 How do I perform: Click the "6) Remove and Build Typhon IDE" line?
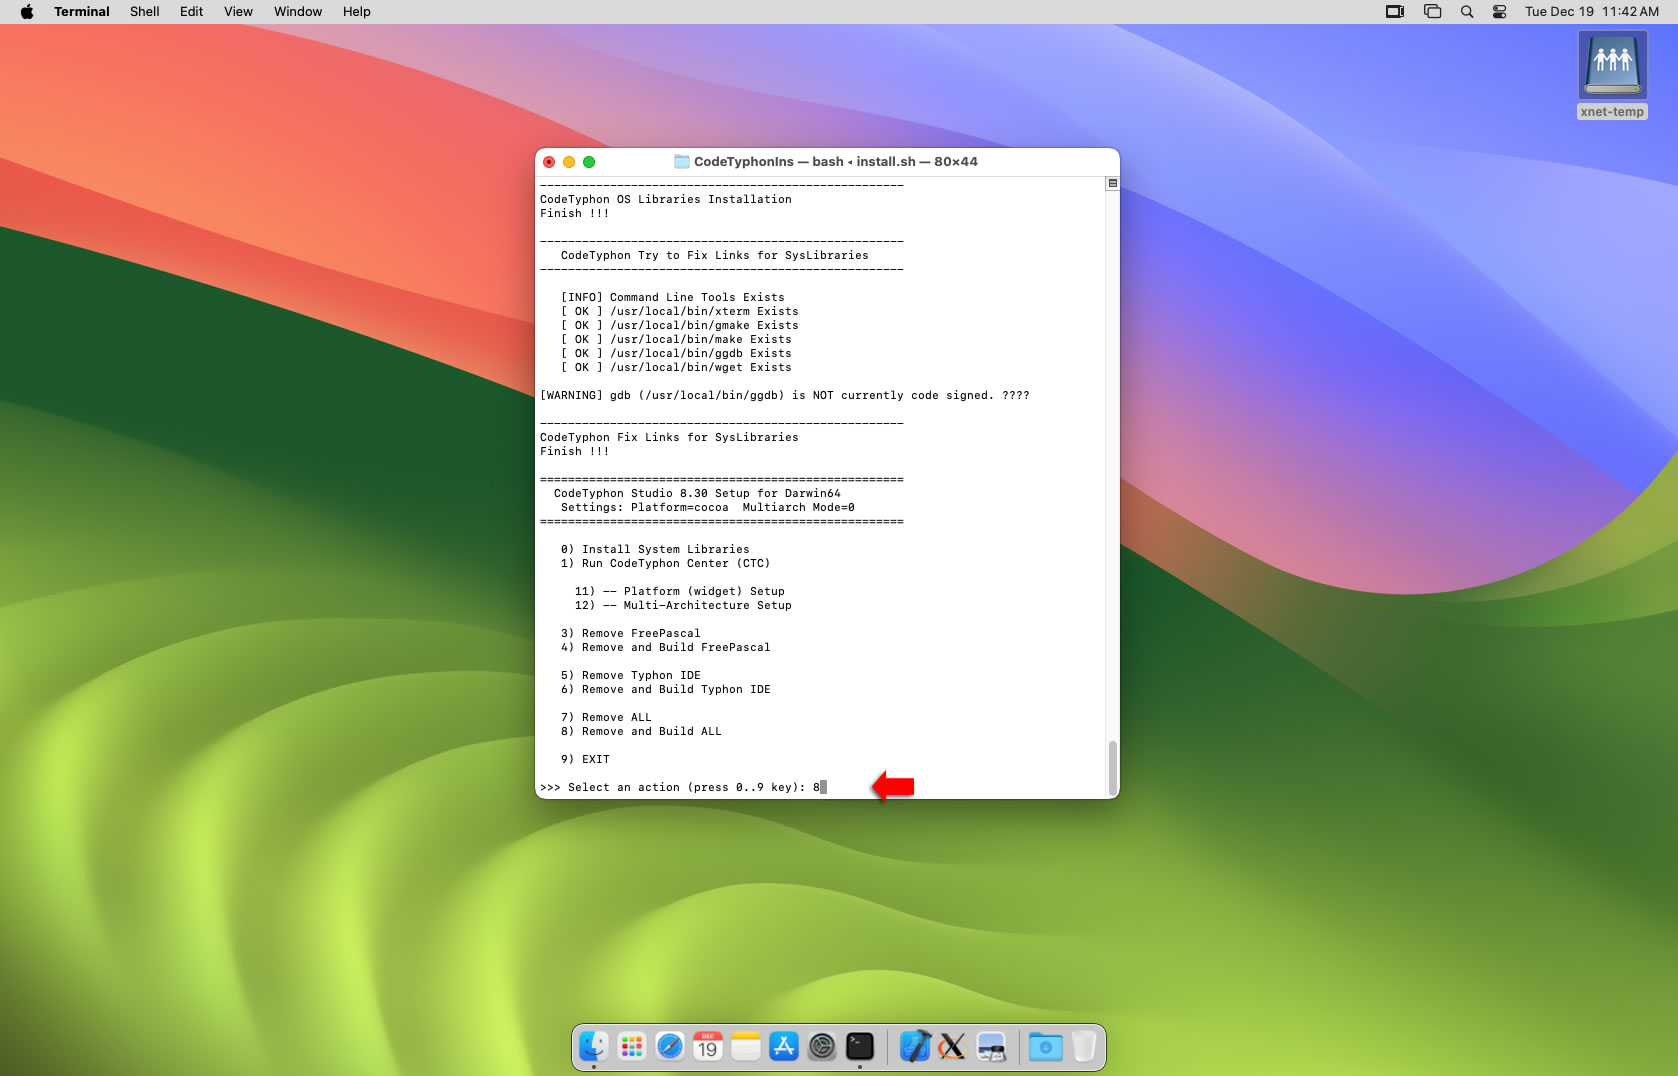tap(665, 690)
